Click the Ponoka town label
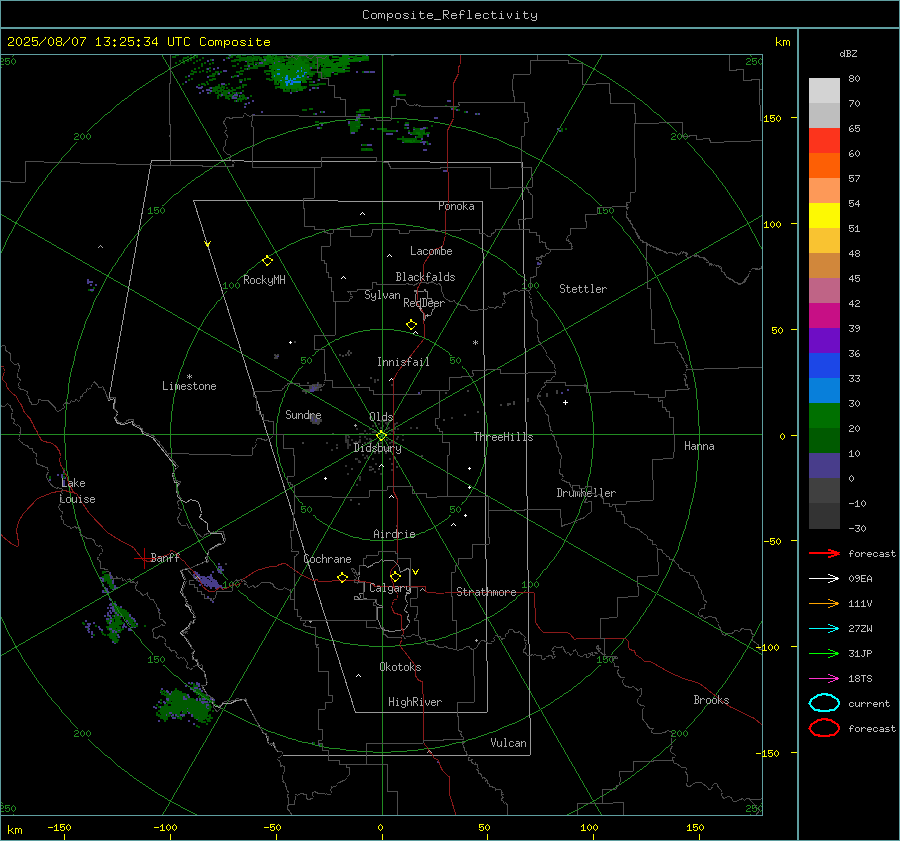 [456, 206]
